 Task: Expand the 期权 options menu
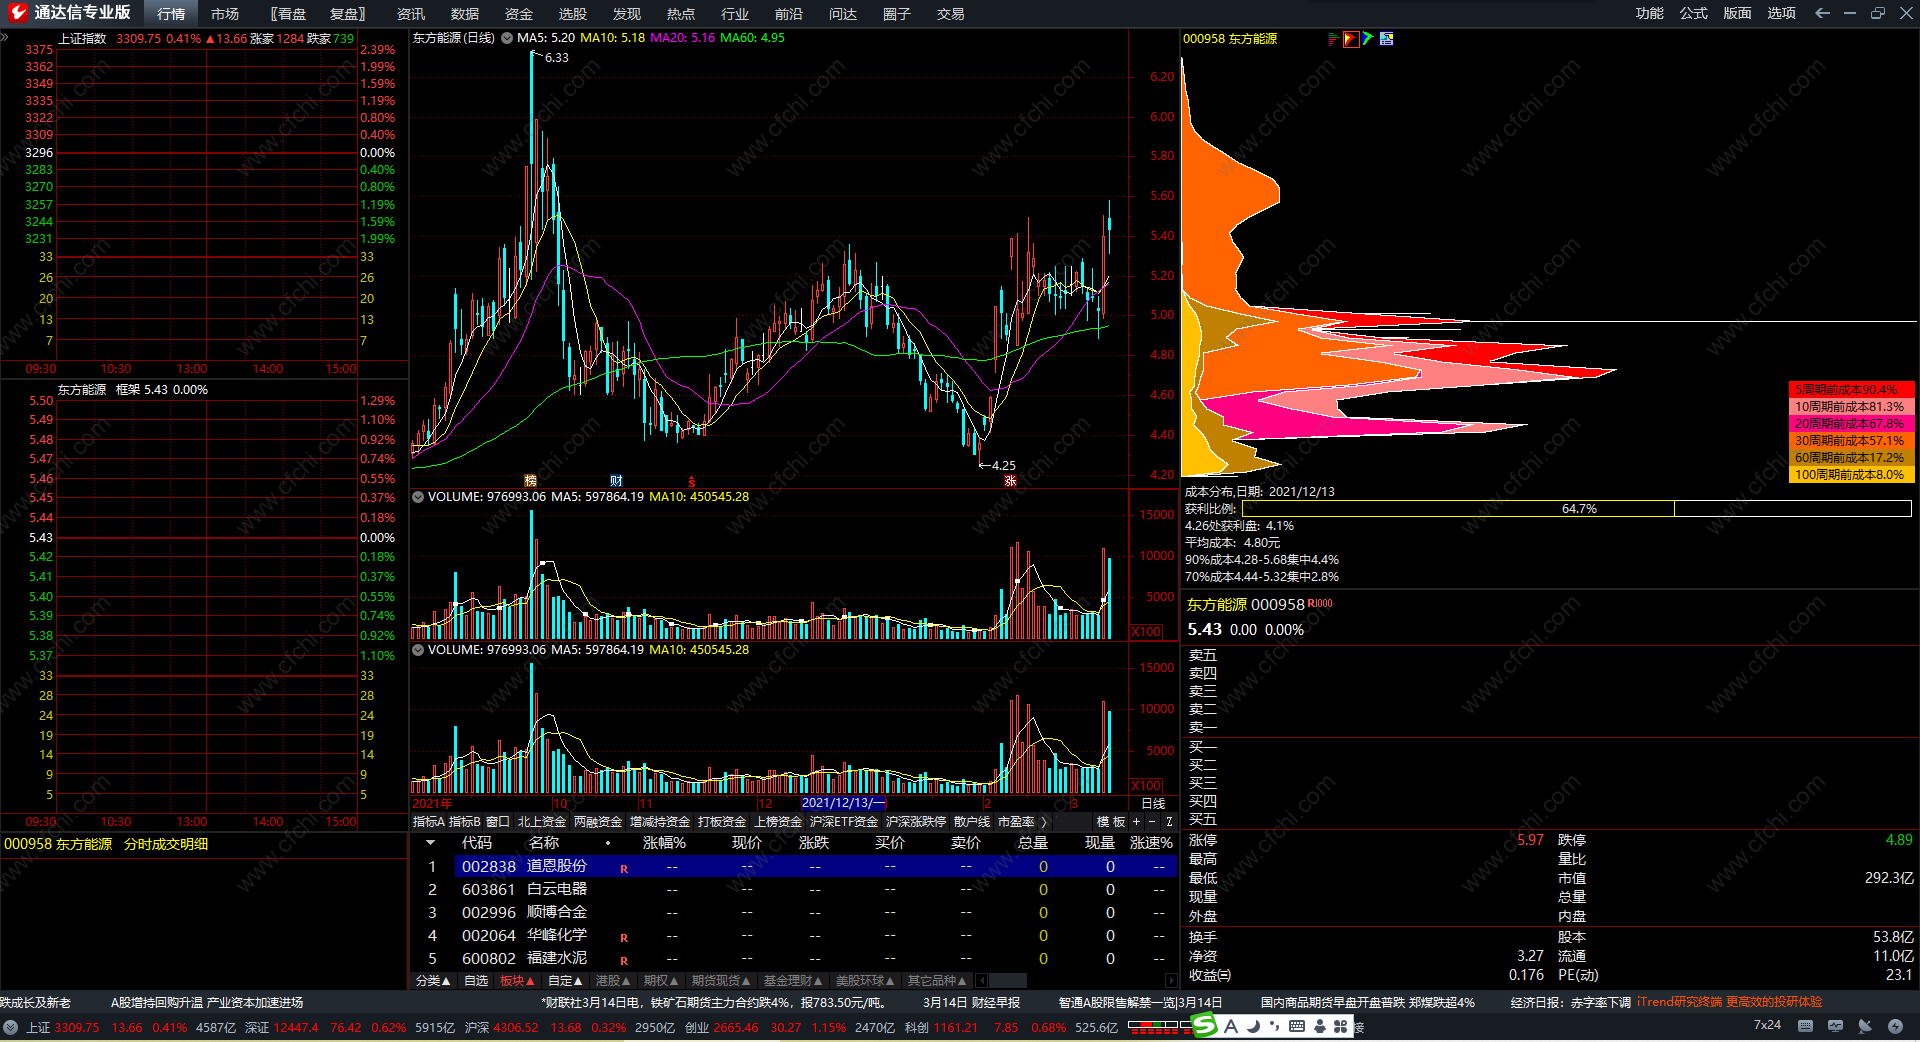point(661,981)
